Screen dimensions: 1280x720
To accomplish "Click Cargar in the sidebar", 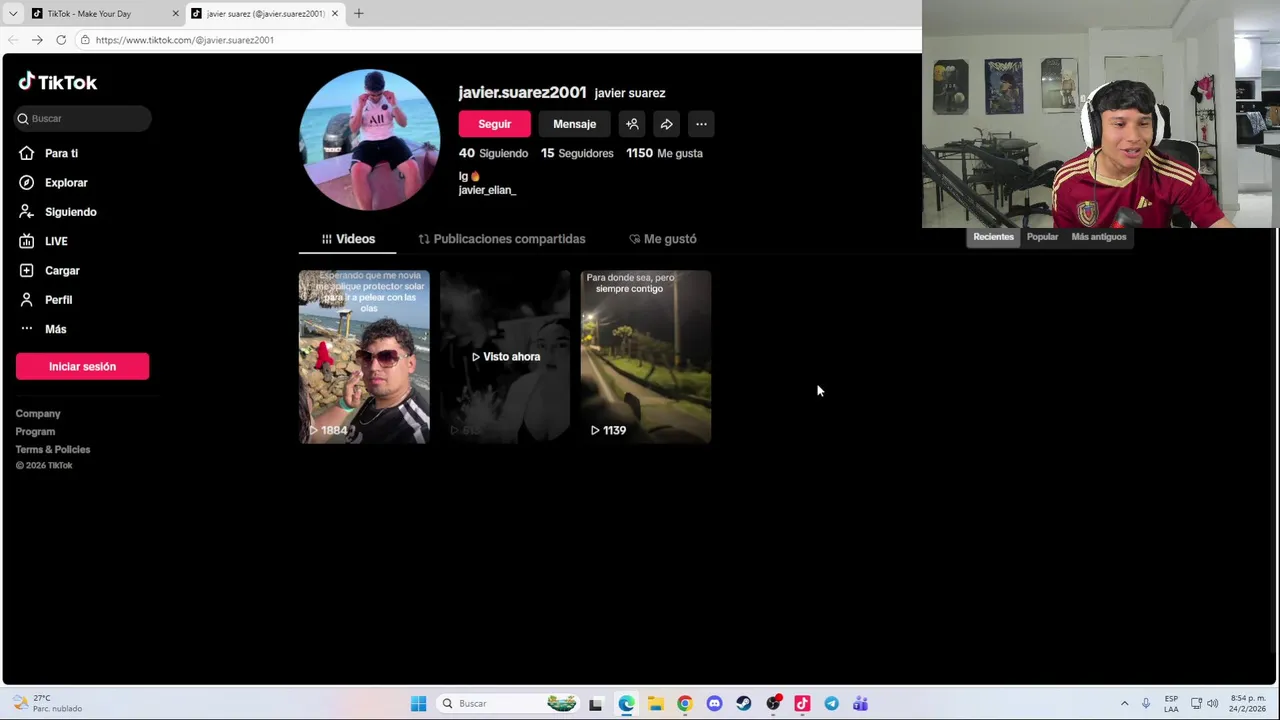I will tap(62, 270).
